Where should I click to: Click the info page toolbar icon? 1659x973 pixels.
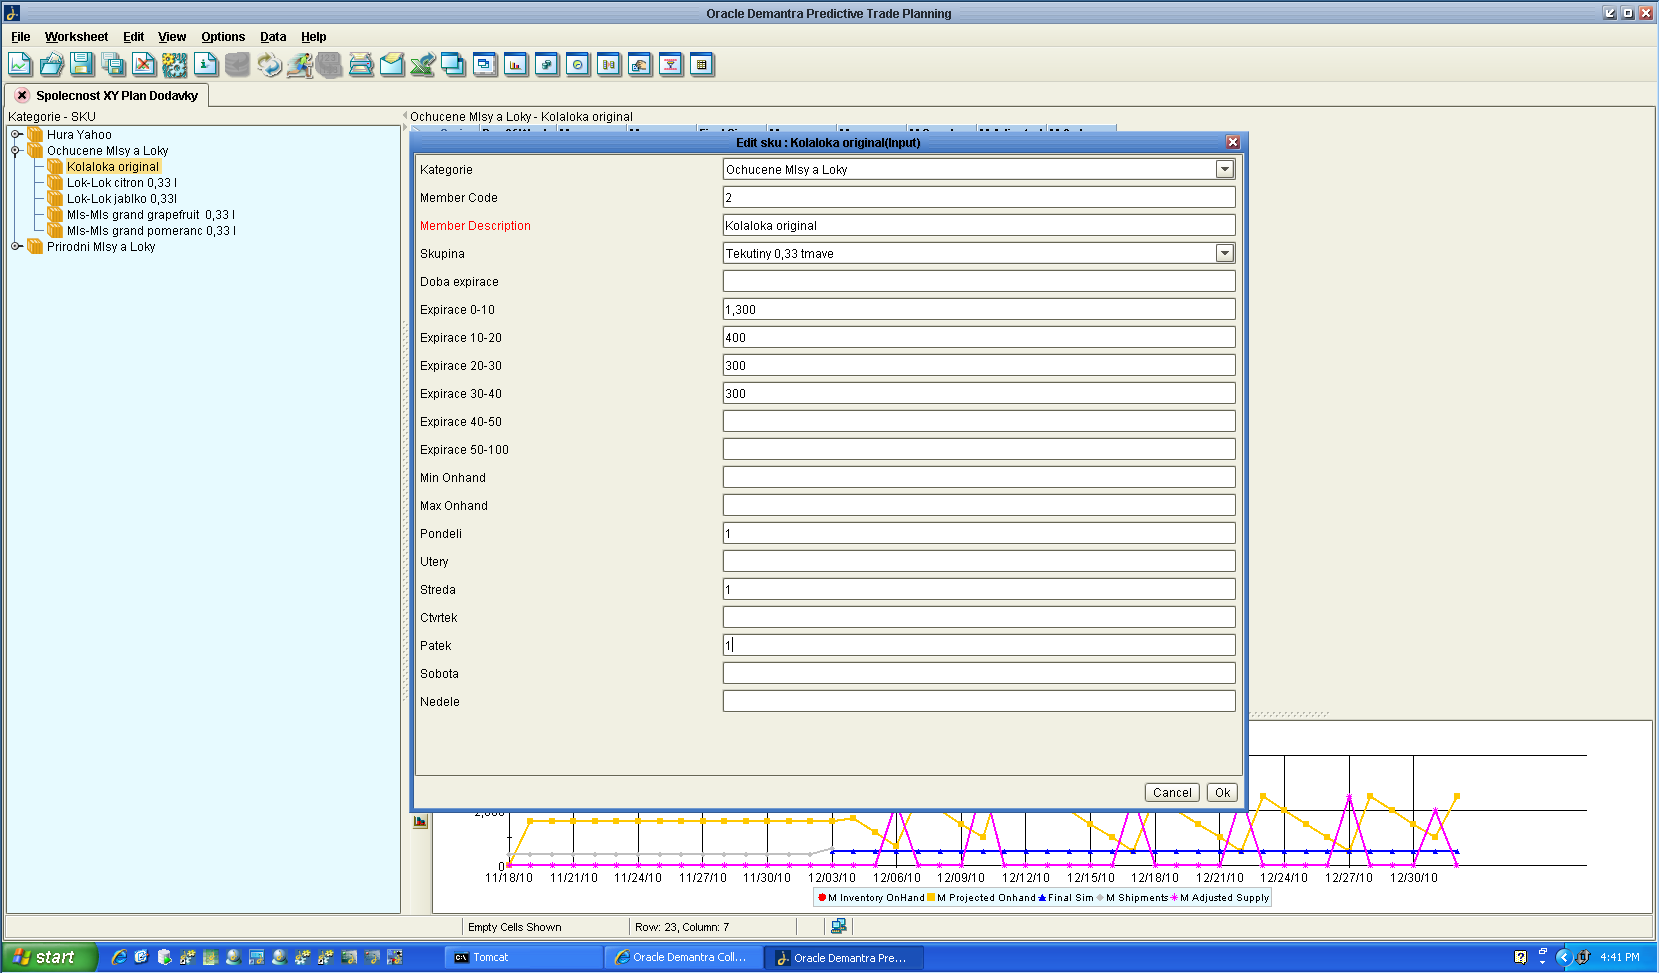click(206, 65)
